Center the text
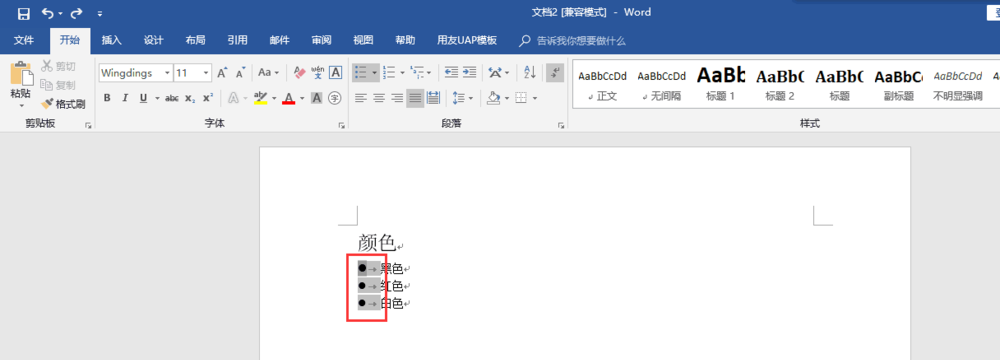1000x360 pixels. (379, 98)
